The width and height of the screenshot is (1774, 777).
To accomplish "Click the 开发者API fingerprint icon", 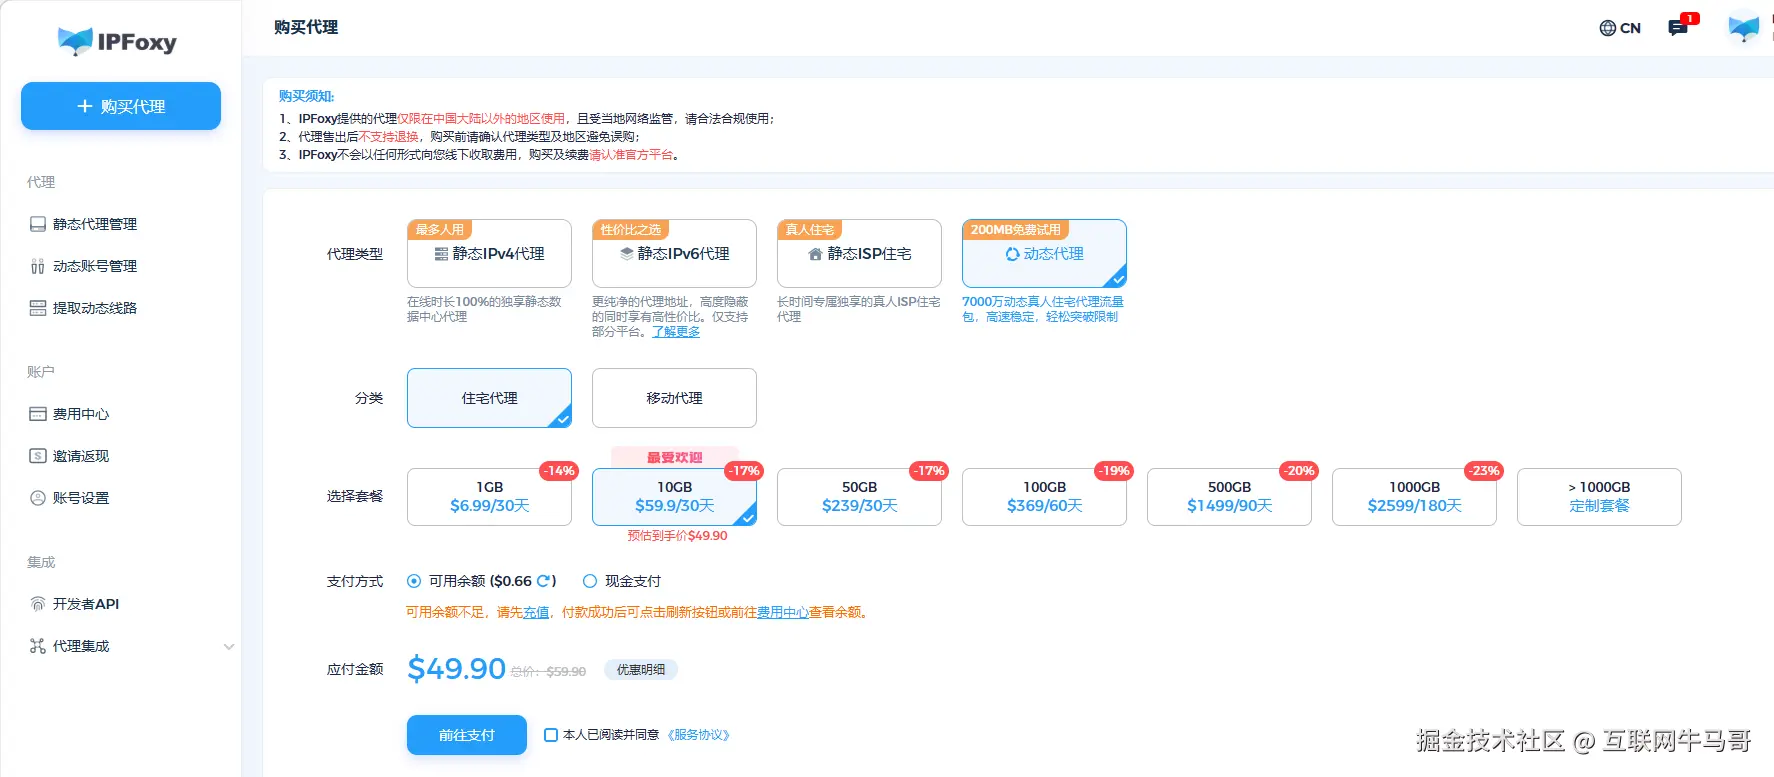I will [x=38, y=604].
